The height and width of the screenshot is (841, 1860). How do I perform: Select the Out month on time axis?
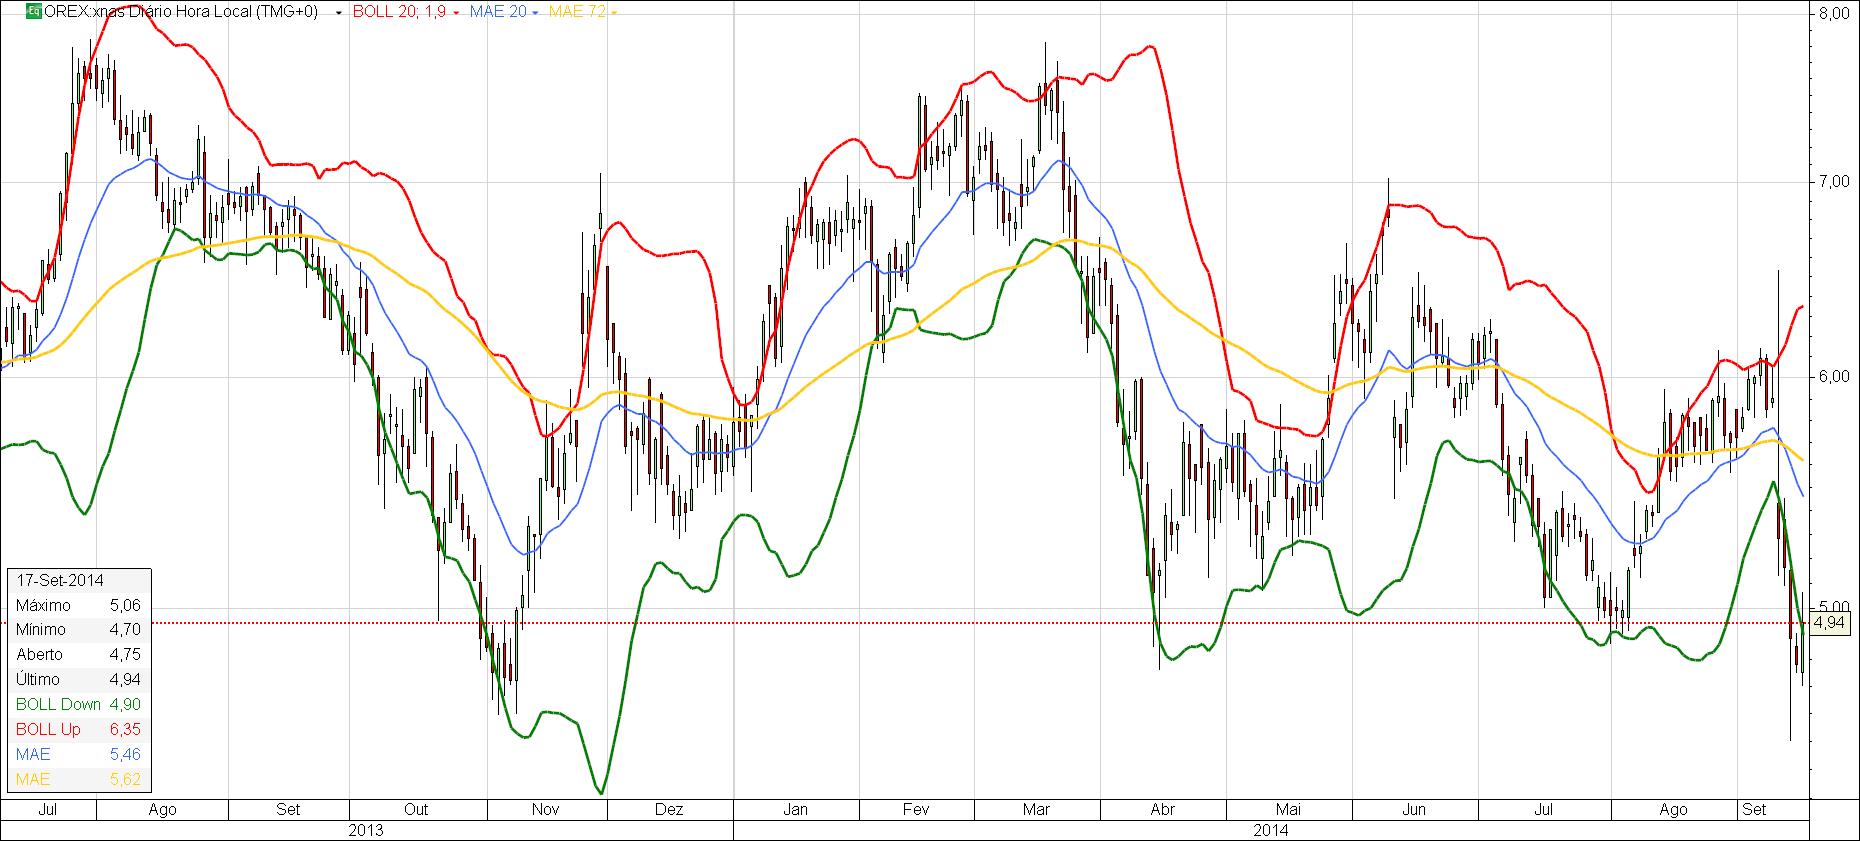(416, 809)
